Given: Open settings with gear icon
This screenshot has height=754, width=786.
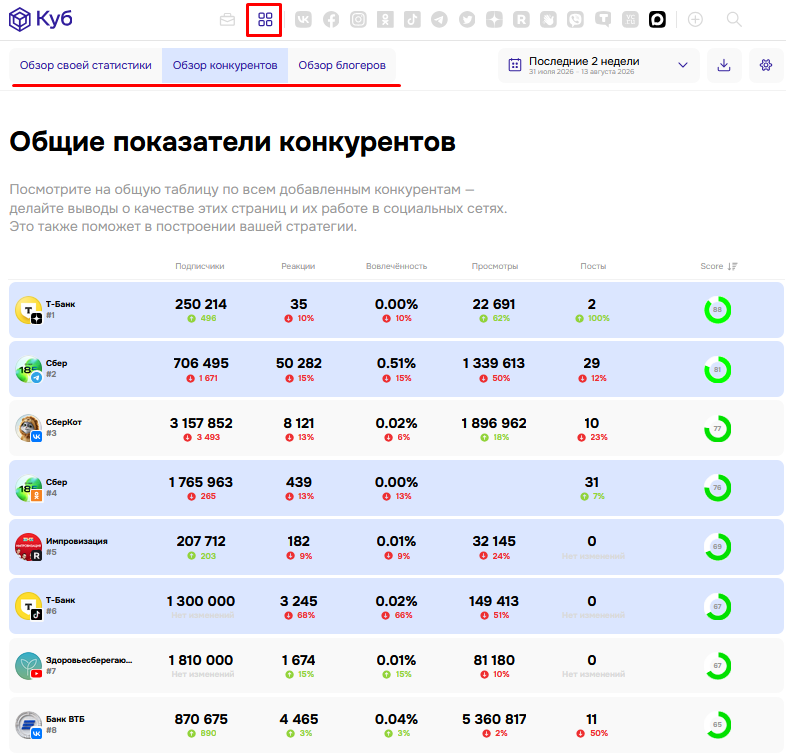Looking at the screenshot, I should tap(766, 65).
